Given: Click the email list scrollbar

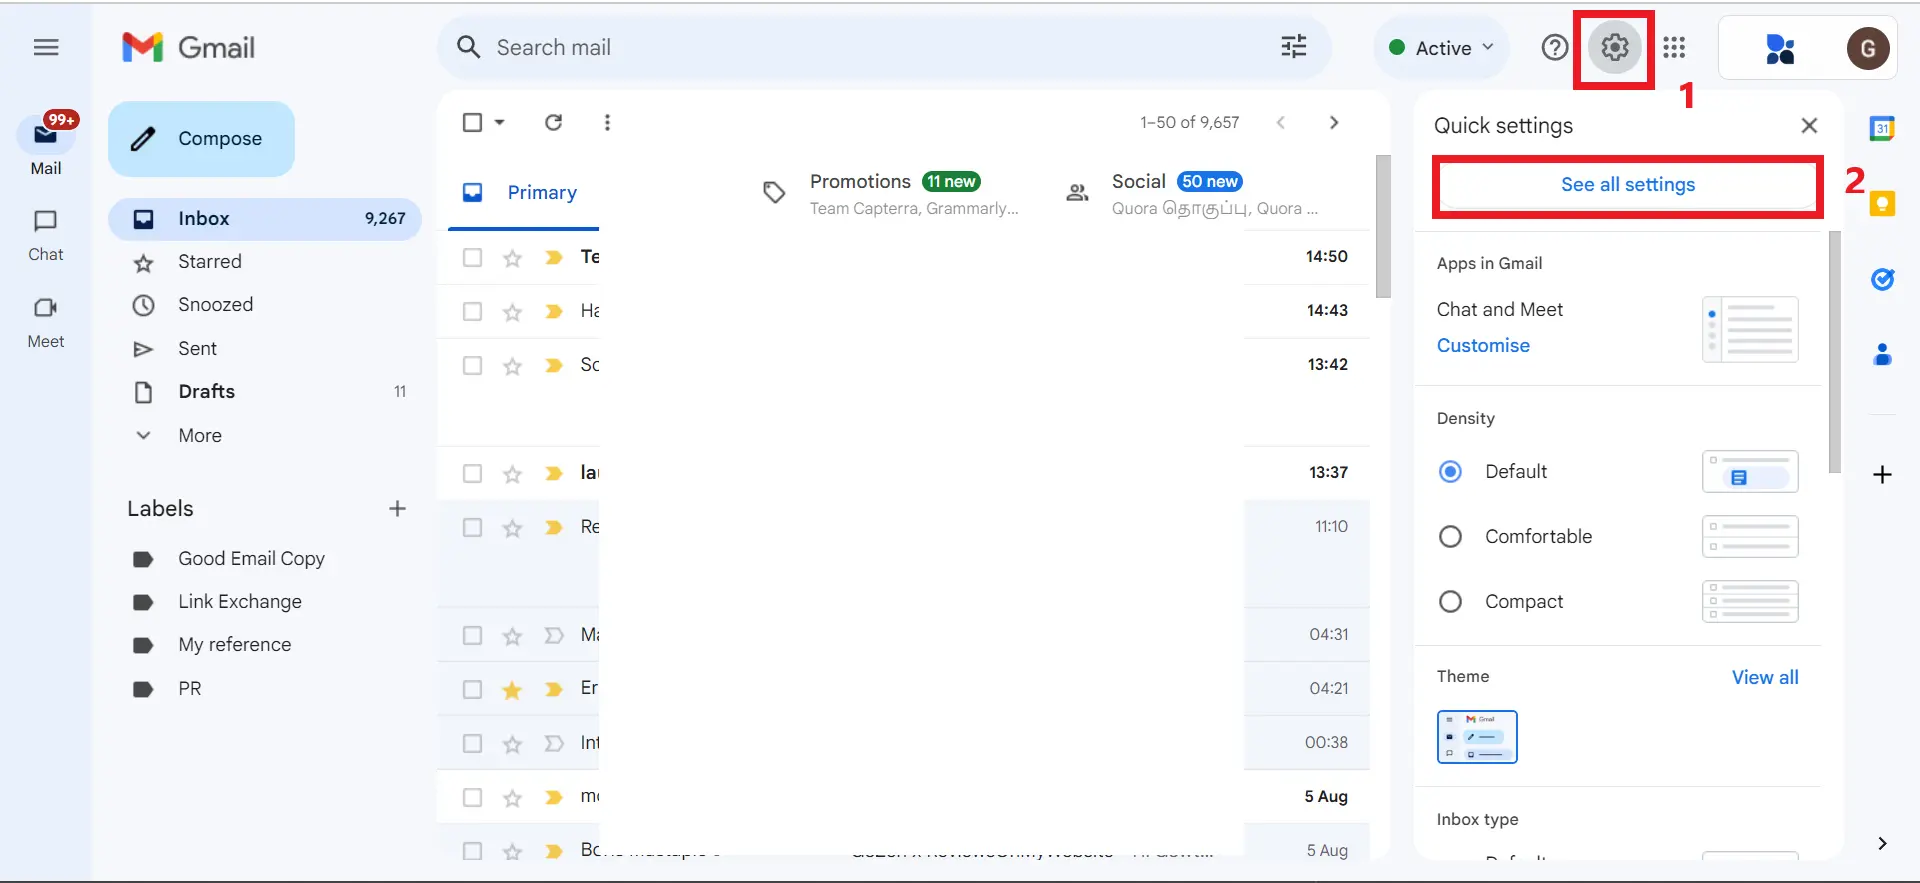Looking at the screenshot, I should 1383,226.
